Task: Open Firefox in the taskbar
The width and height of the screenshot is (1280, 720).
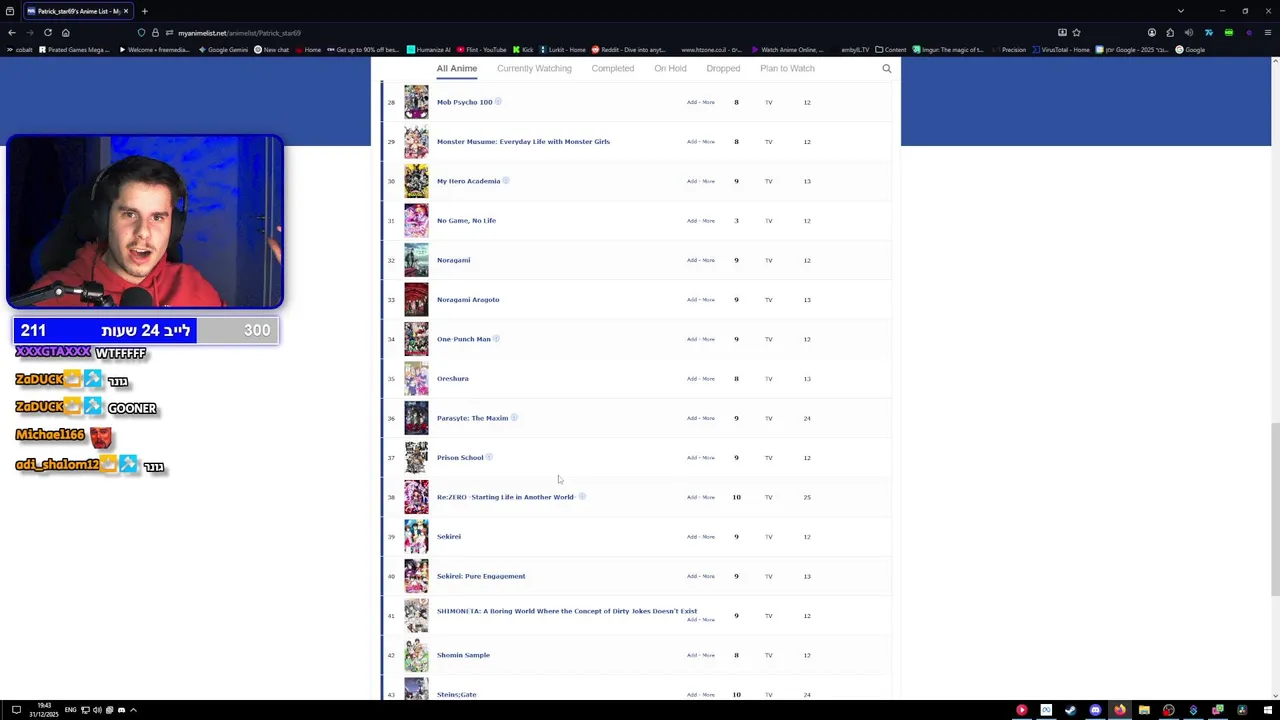Action: click(x=1120, y=710)
